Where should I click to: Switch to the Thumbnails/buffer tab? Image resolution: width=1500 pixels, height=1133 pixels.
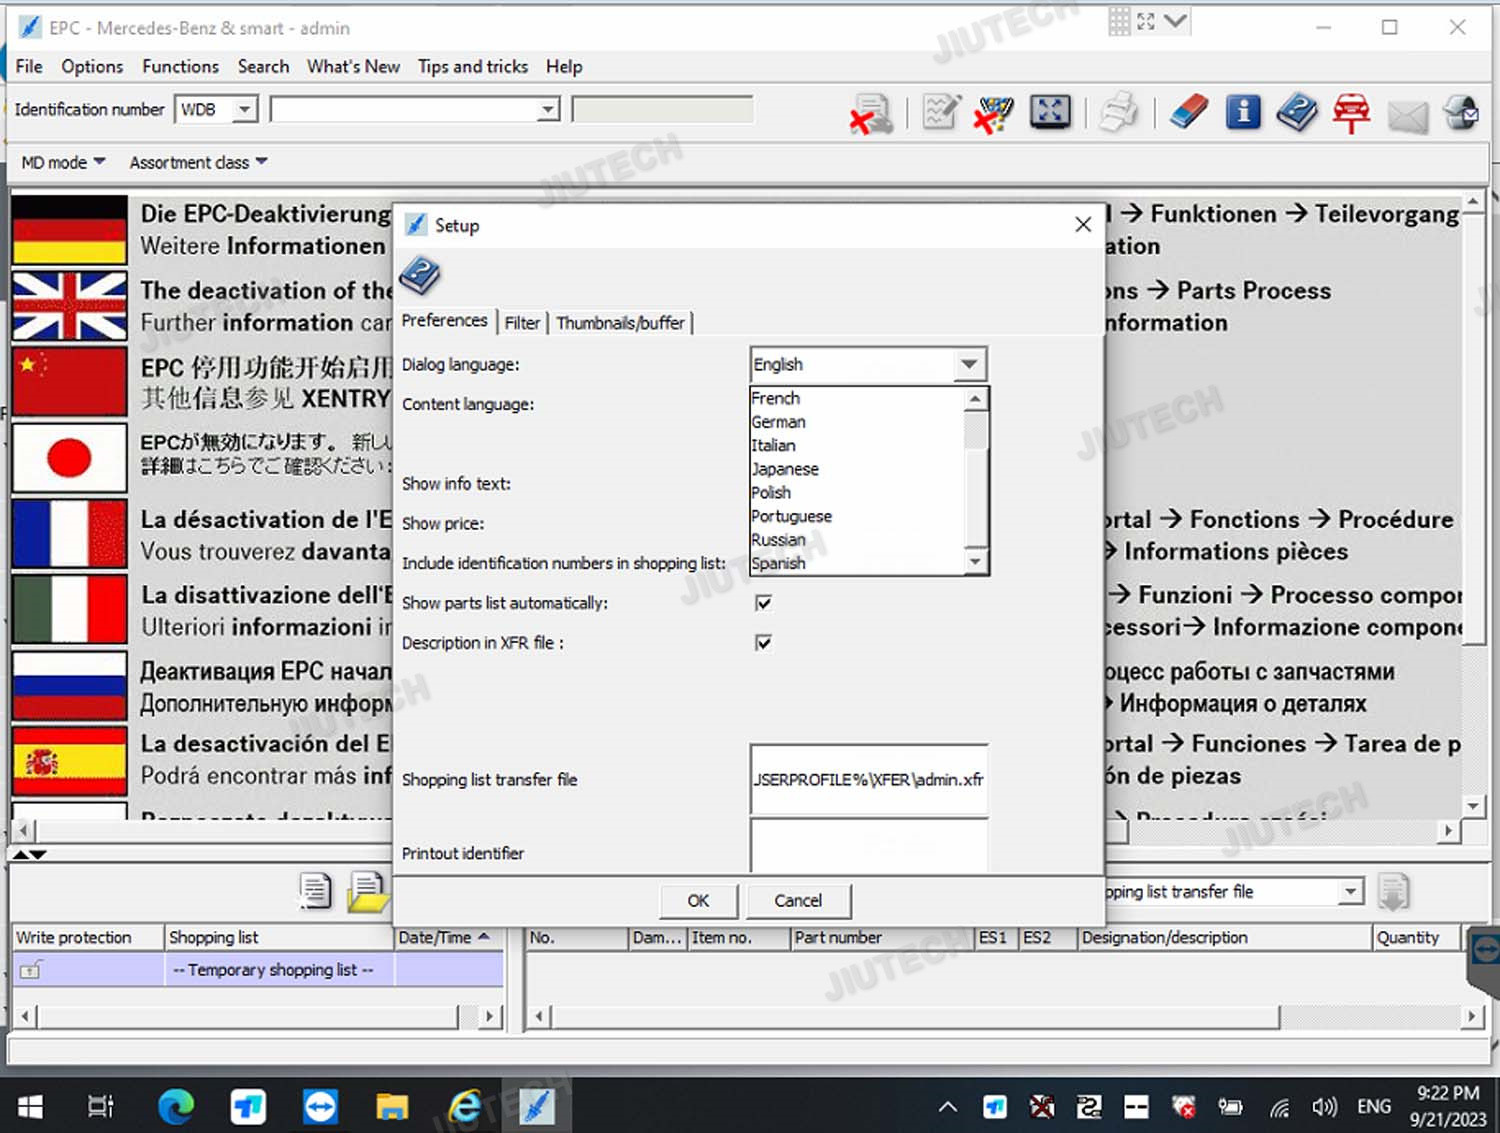[x=620, y=323]
